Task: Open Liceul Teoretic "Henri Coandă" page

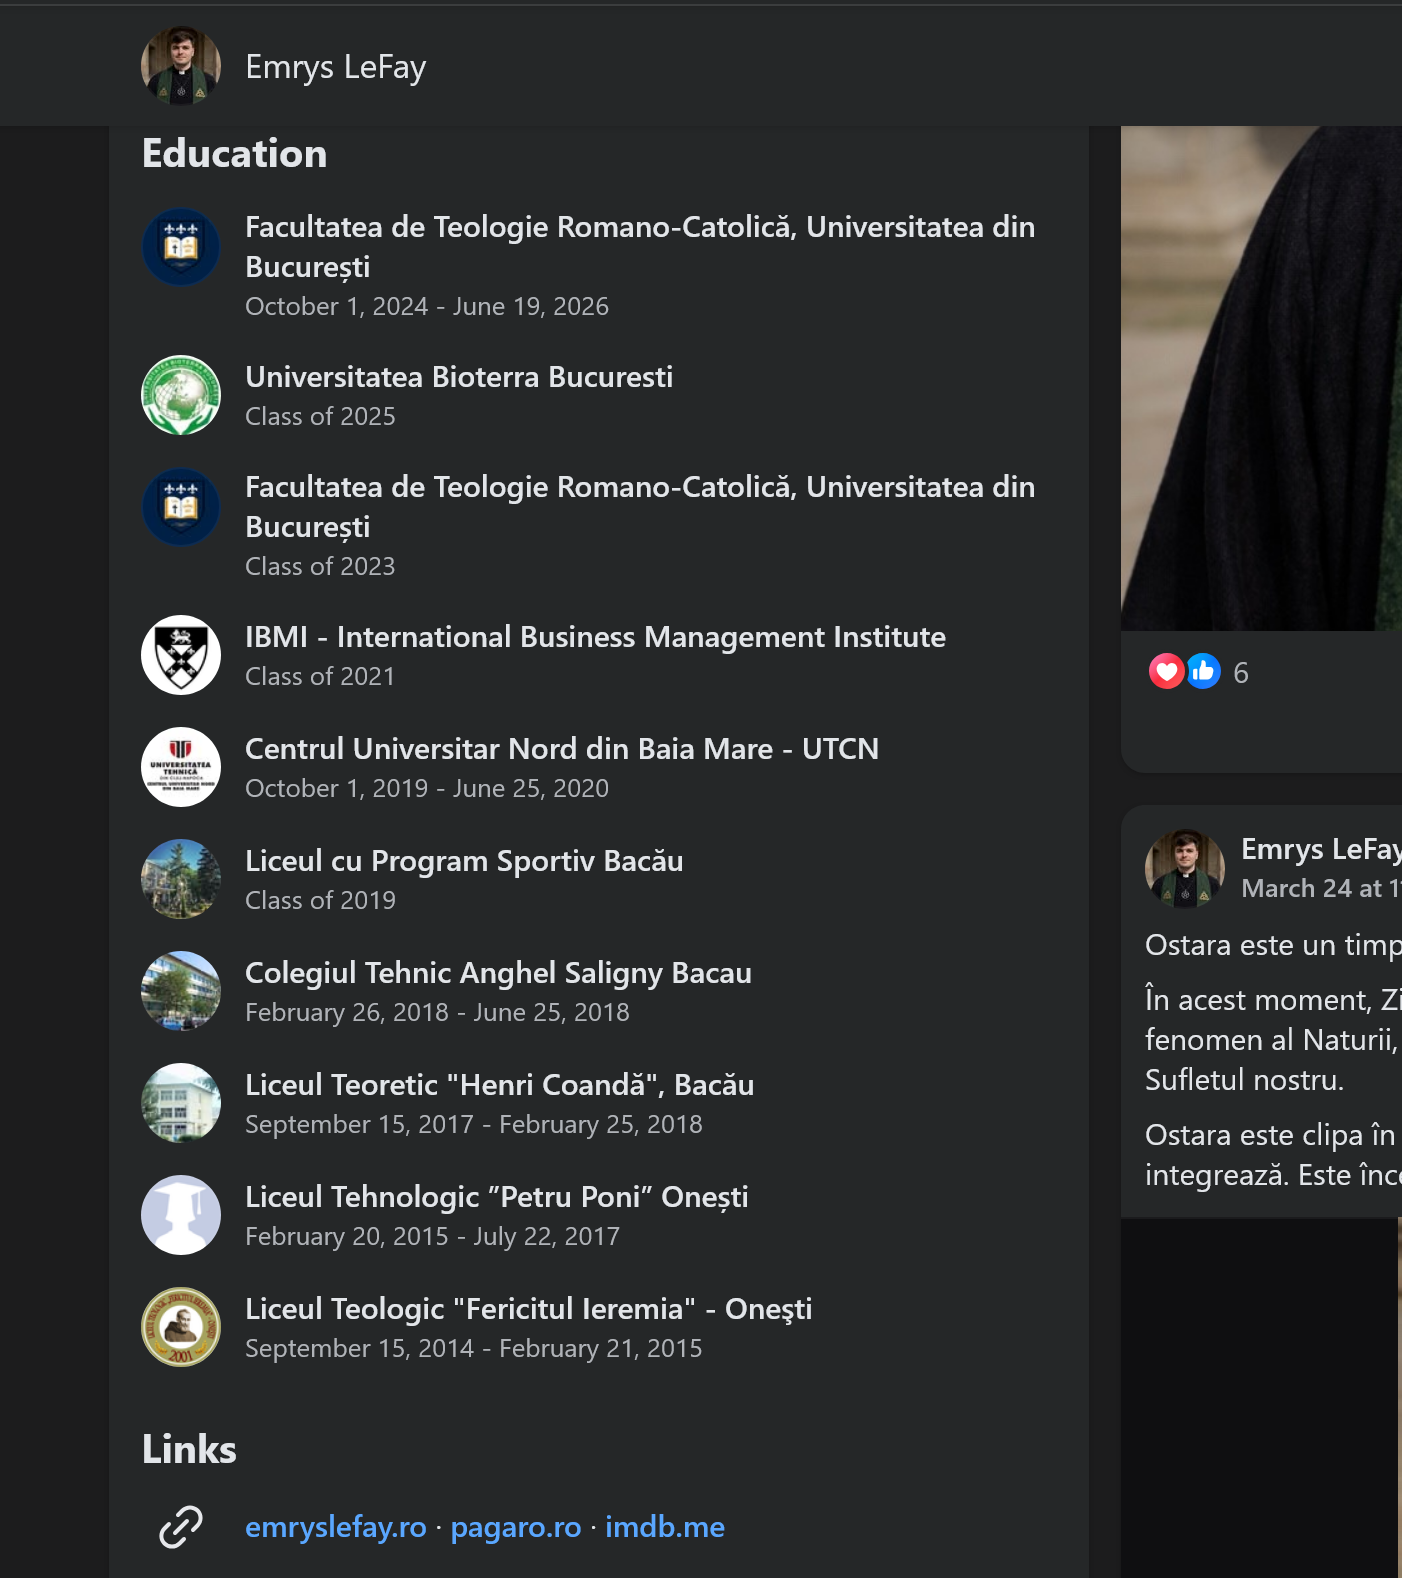Action: (499, 1085)
